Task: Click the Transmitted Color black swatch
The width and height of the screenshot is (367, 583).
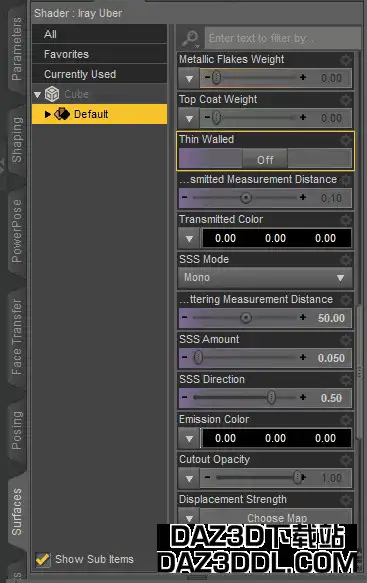Action: tap(276, 238)
